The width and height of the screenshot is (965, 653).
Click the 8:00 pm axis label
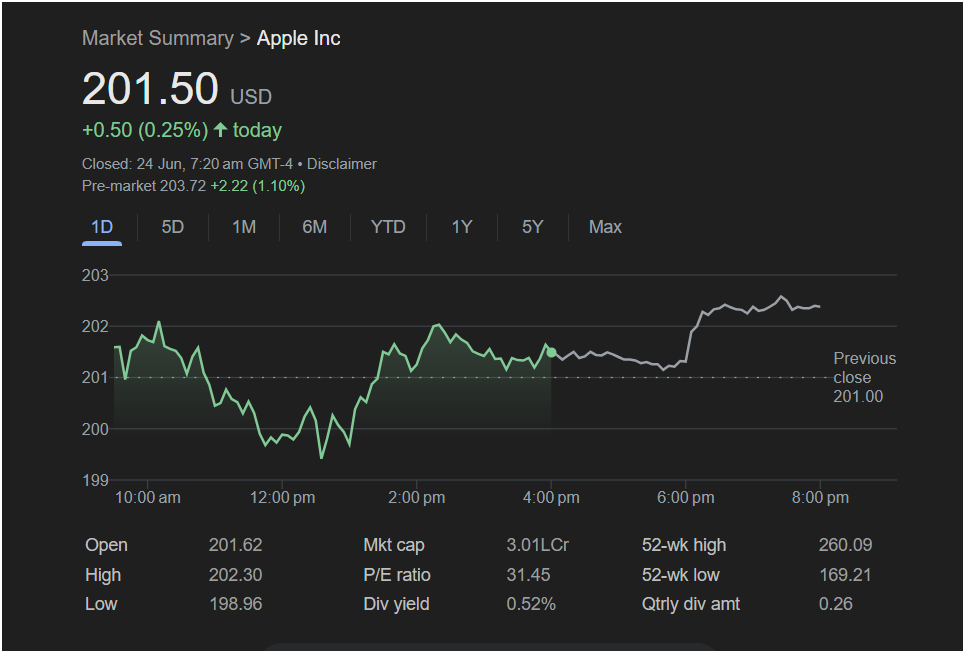pos(820,497)
